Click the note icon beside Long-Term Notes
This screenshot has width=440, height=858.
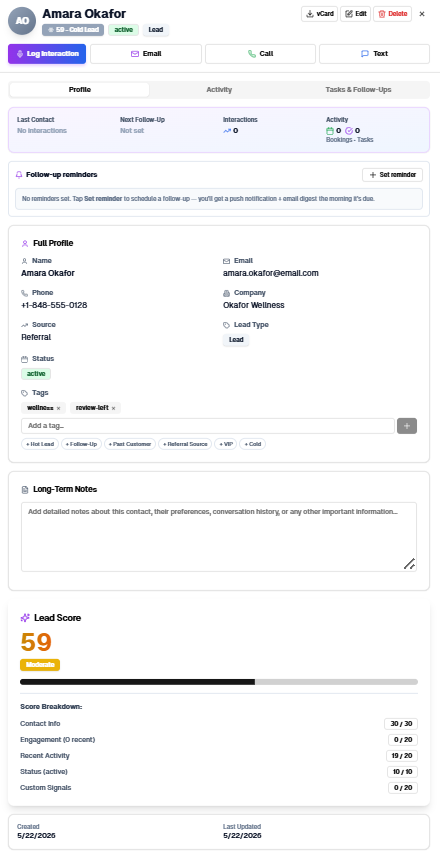[x=25, y=489]
